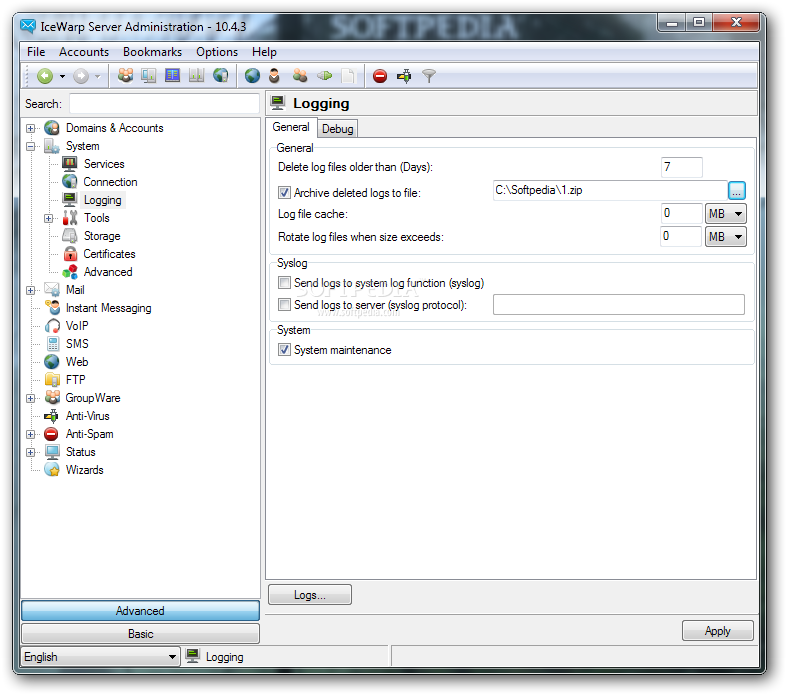Open the Accounts menu

pyautogui.click(x=84, y=52)
